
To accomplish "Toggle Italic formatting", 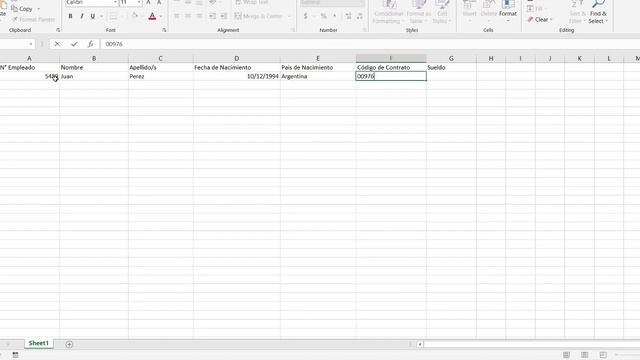I will [x=82, y=16].
